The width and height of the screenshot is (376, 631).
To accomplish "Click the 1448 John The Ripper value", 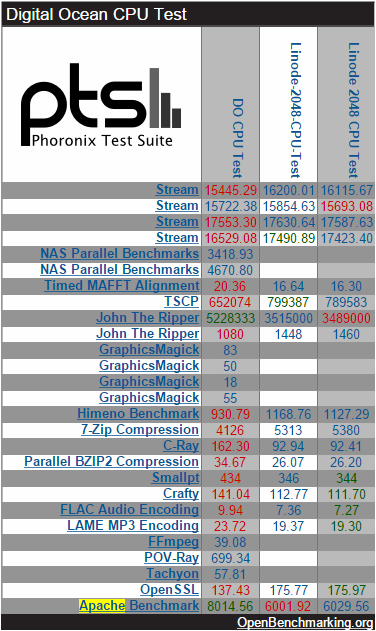I will pyautogui.click(x=288, y=334).
